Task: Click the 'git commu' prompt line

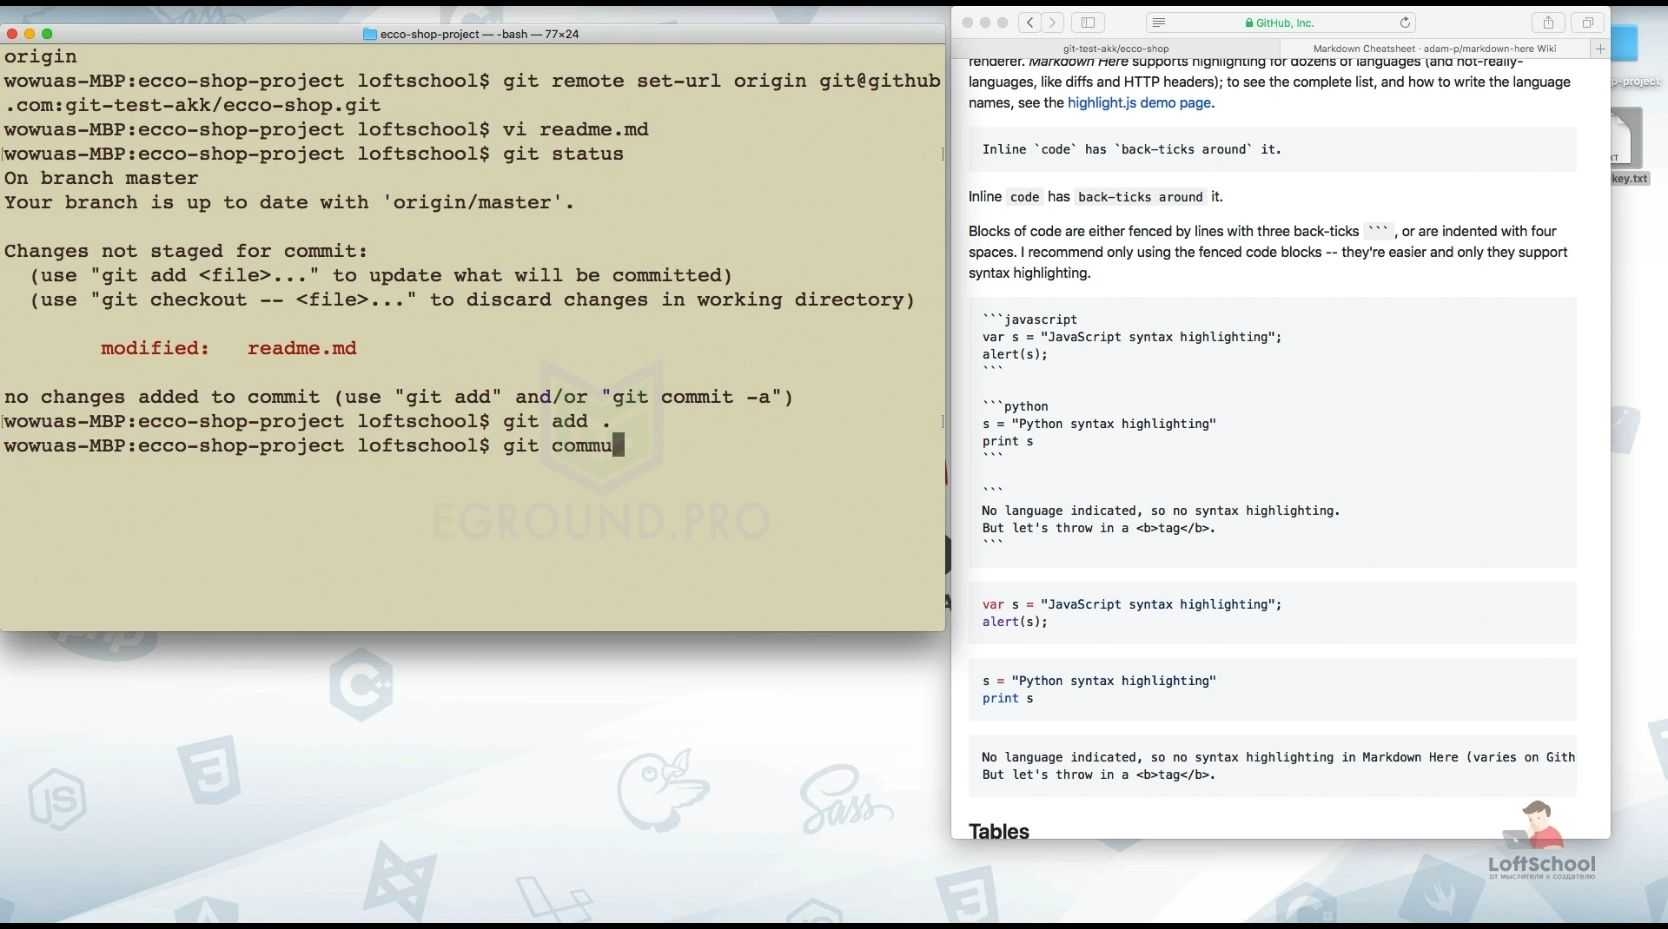Action: (314, 446)
